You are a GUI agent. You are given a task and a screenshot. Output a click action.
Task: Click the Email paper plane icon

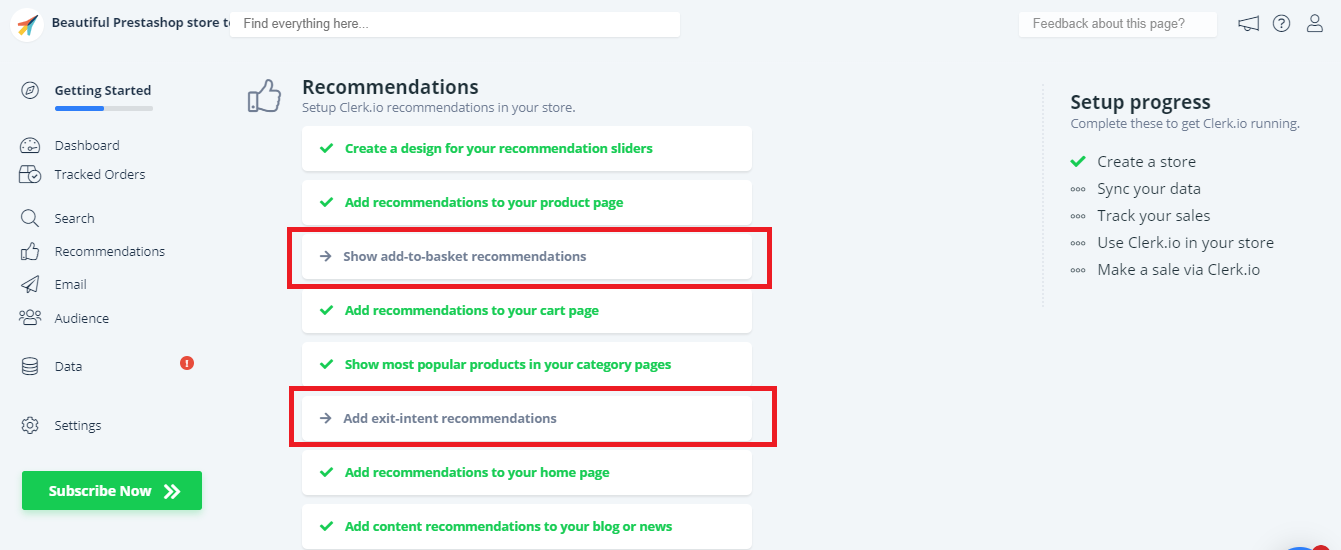pos(30,285)
